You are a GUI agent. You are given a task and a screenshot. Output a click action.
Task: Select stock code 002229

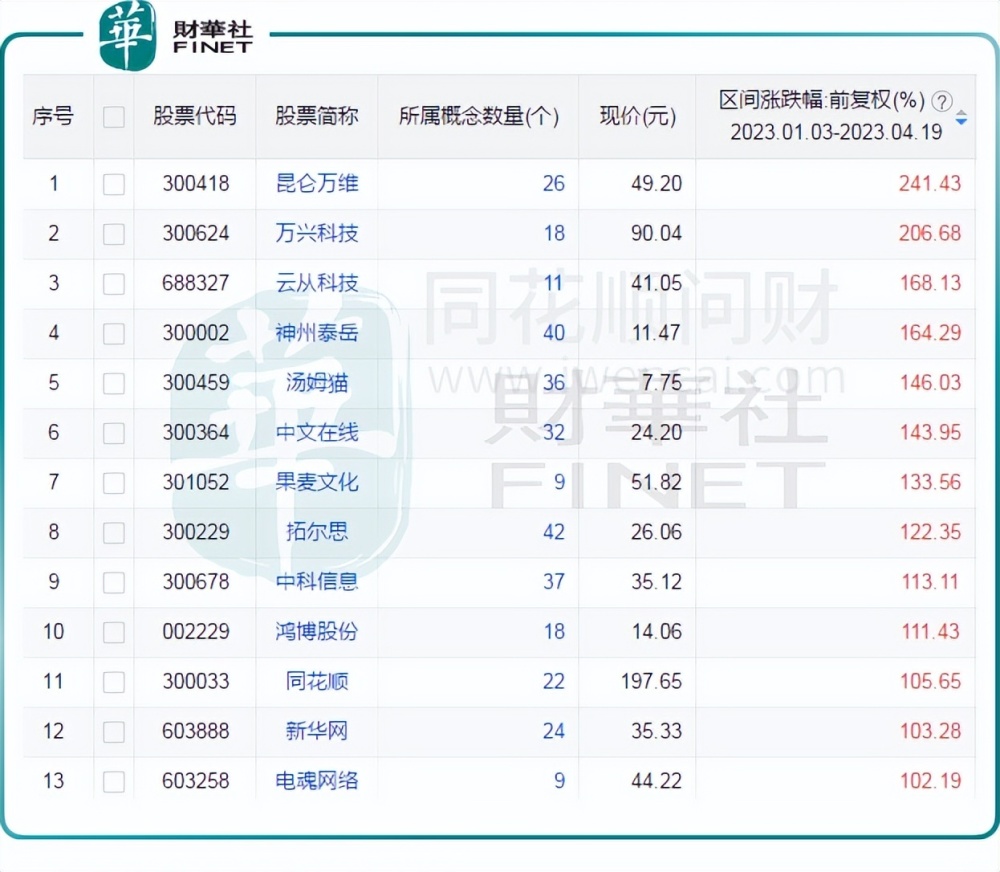tap(195, 632)
